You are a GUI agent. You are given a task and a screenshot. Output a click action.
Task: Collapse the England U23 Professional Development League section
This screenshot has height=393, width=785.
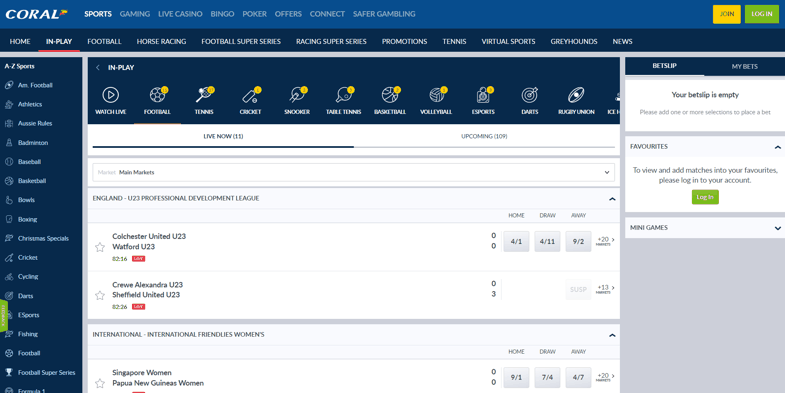612,199
